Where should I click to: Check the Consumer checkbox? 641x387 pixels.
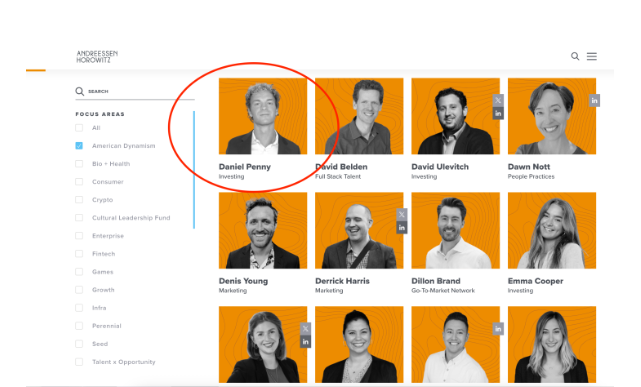click(x=79, y=182)
